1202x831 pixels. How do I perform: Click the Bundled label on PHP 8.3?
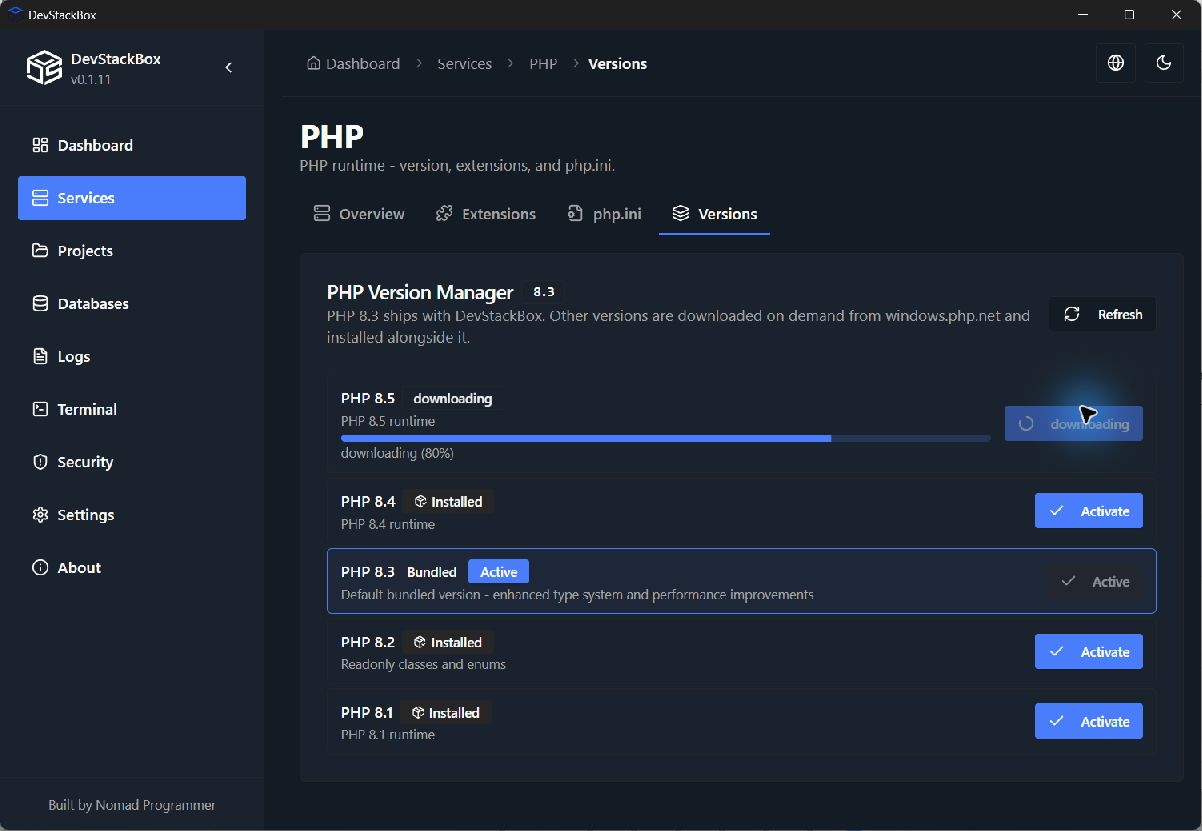point(432,572)
